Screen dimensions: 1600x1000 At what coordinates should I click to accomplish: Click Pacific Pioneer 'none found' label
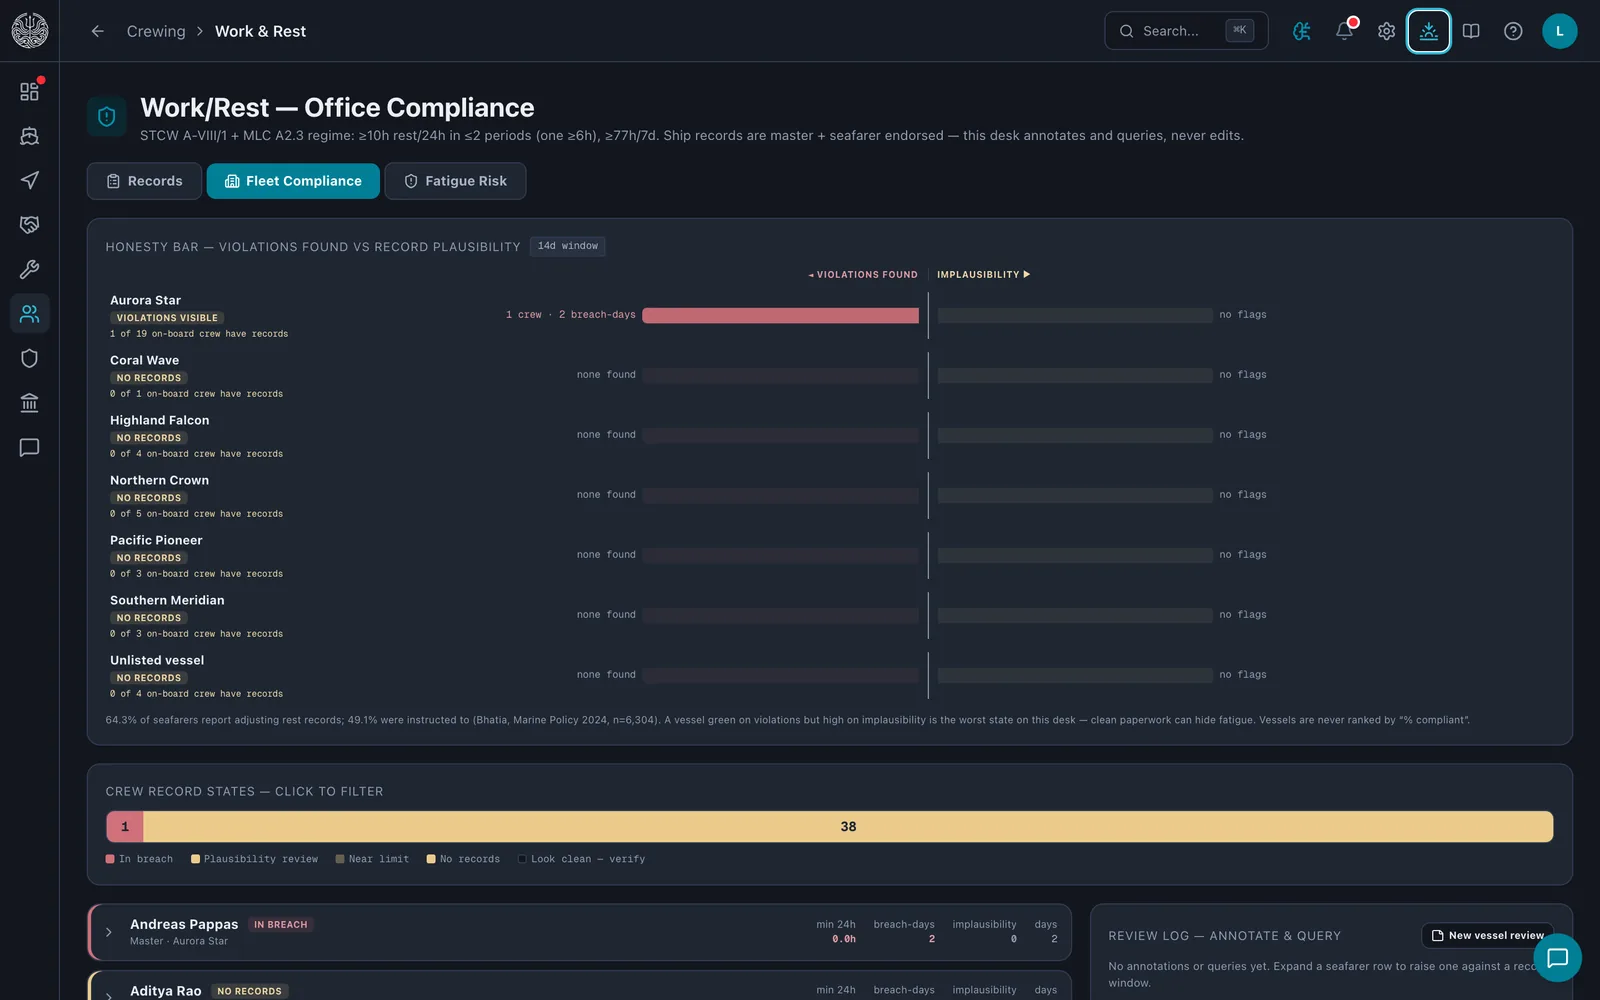(606, 555)
